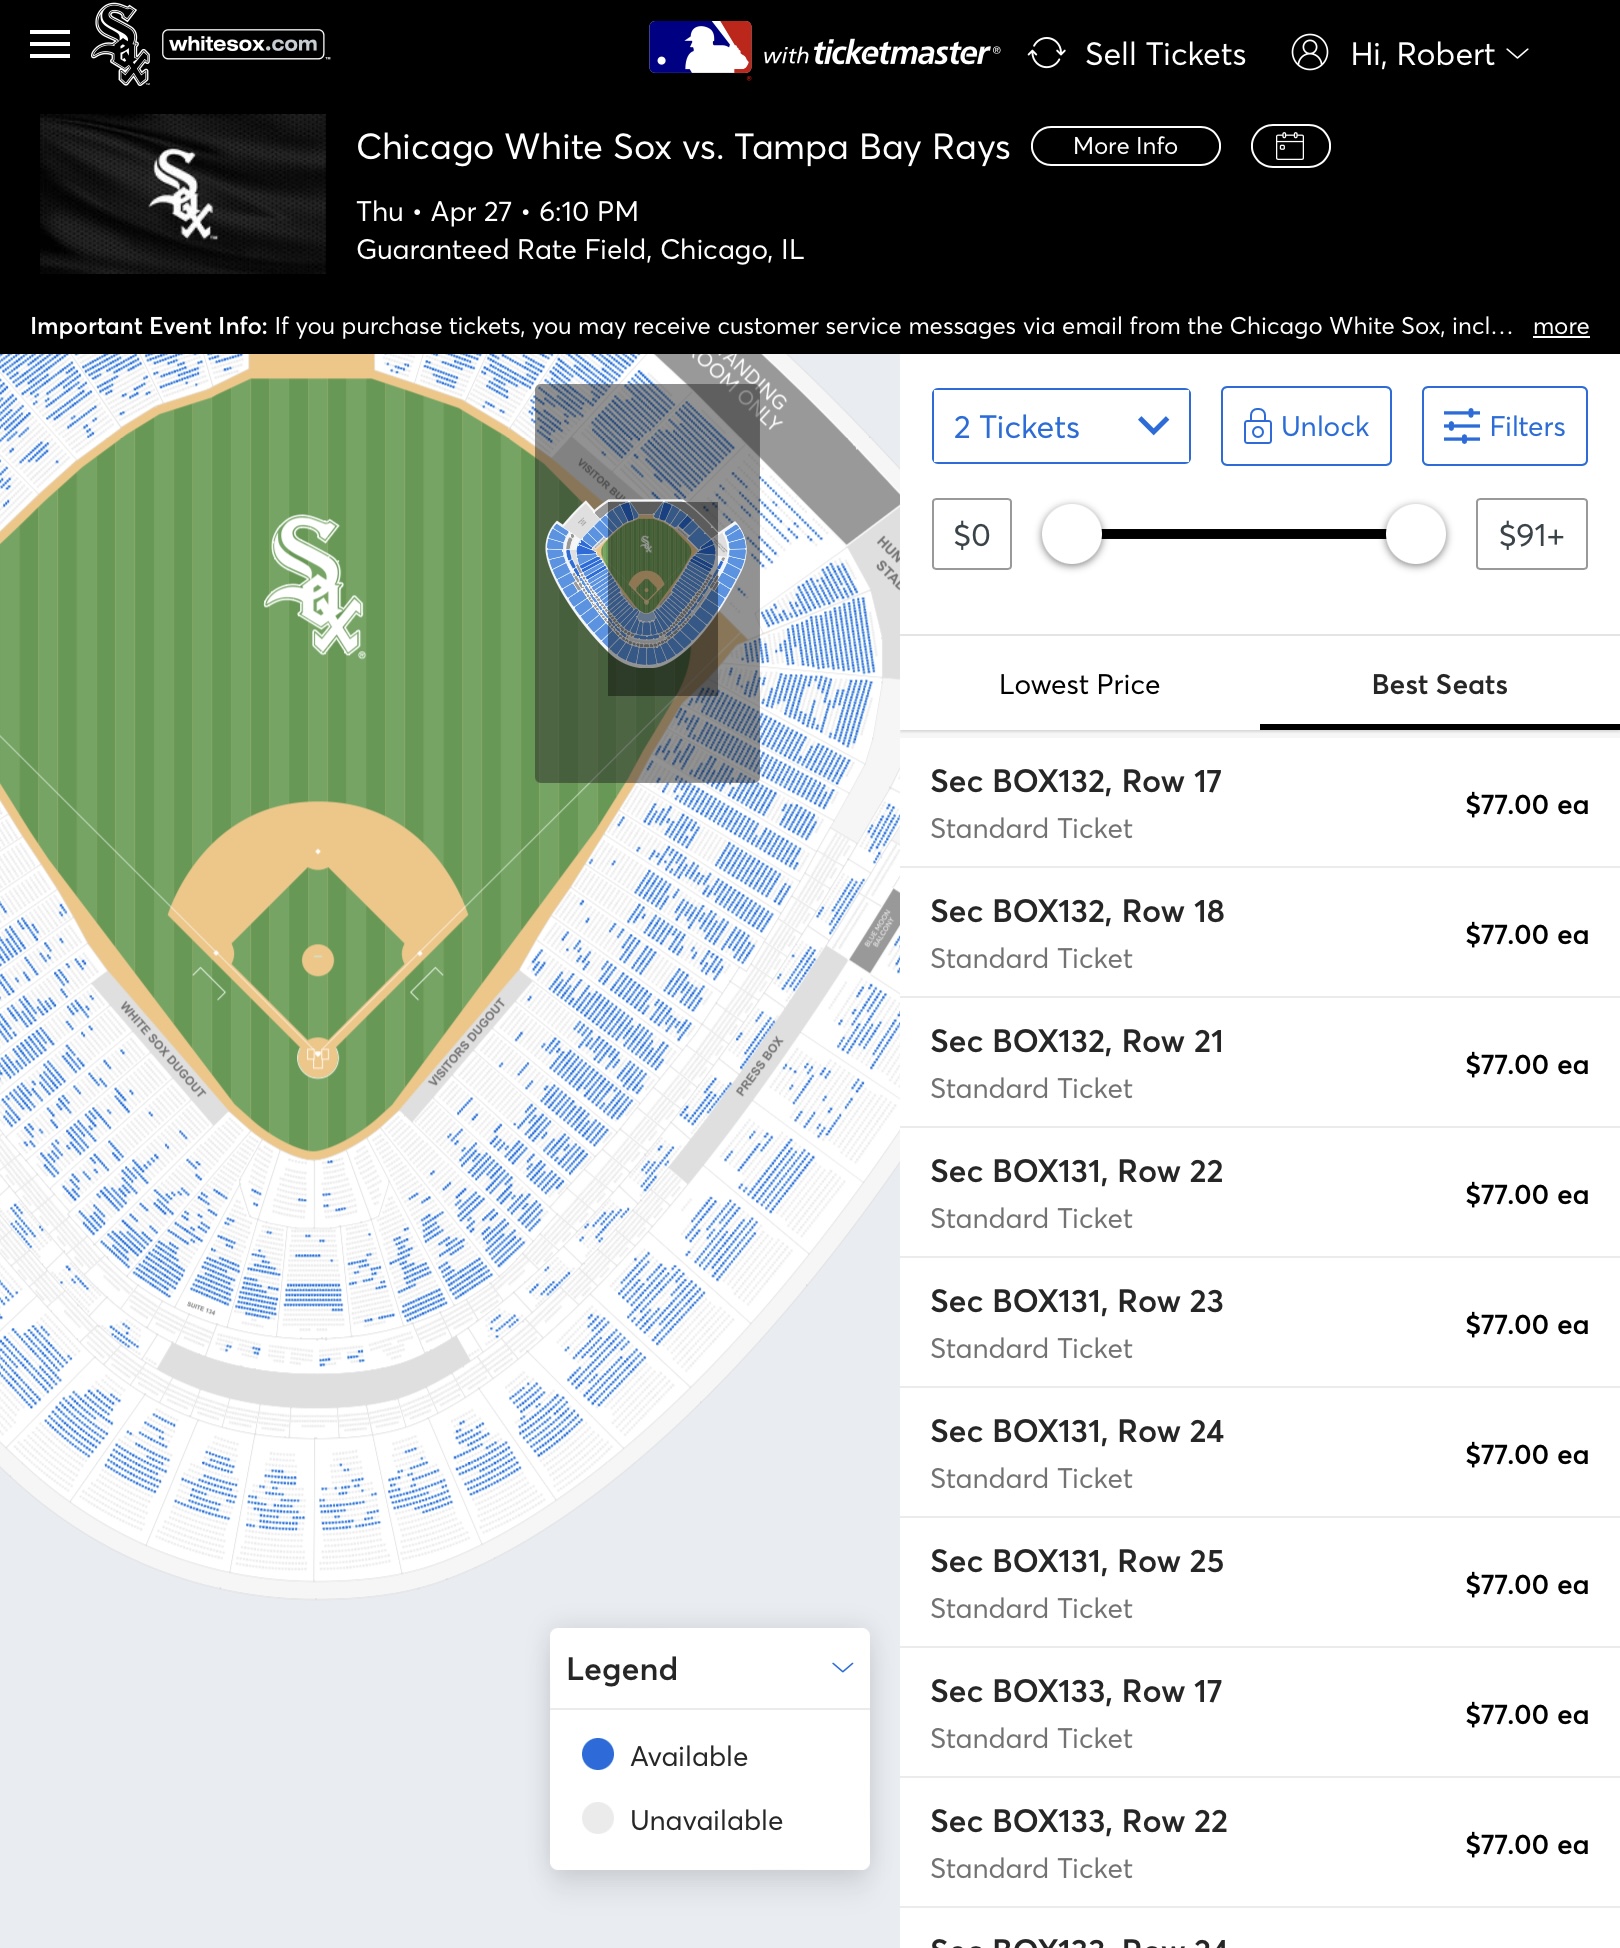Image resolution: width=1620 pixels, height=1948 pixels.
Task: Click the White Sox logo icon
Action: click(x=120, y=45)
